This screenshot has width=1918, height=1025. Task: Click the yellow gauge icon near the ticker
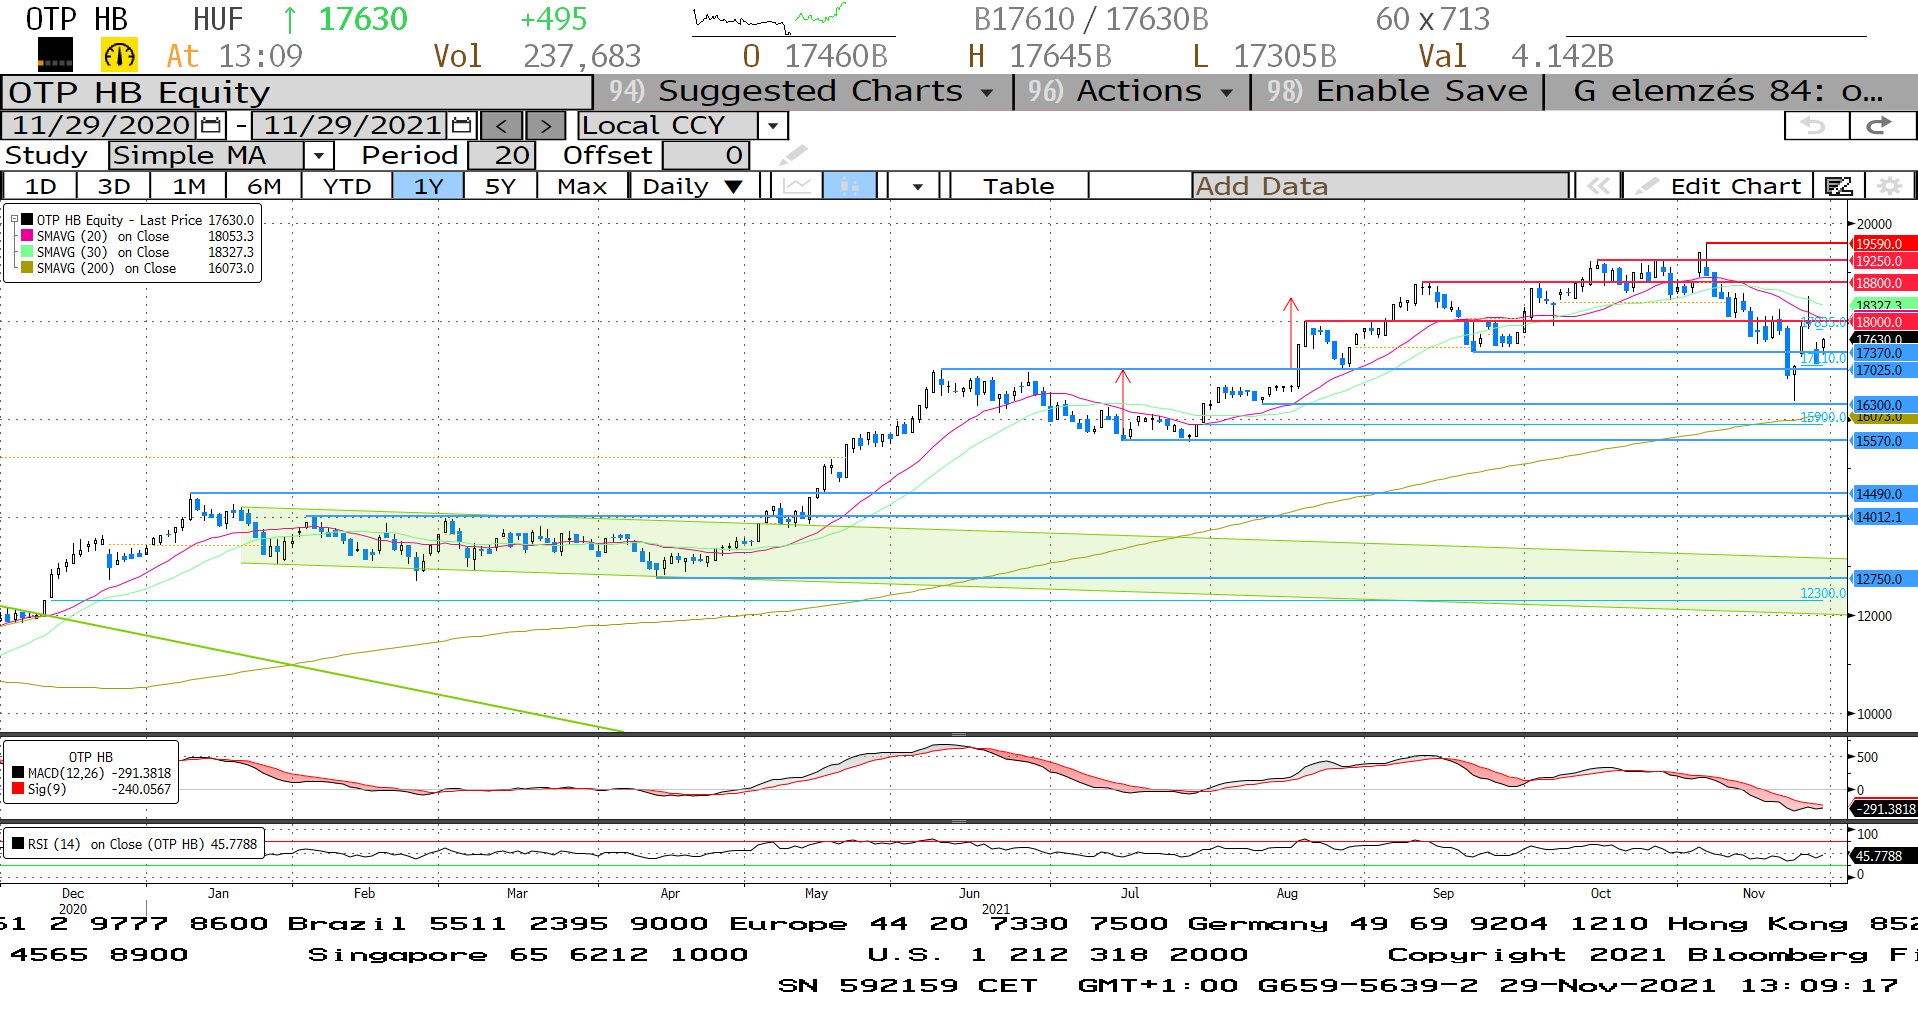pos(119,55)
